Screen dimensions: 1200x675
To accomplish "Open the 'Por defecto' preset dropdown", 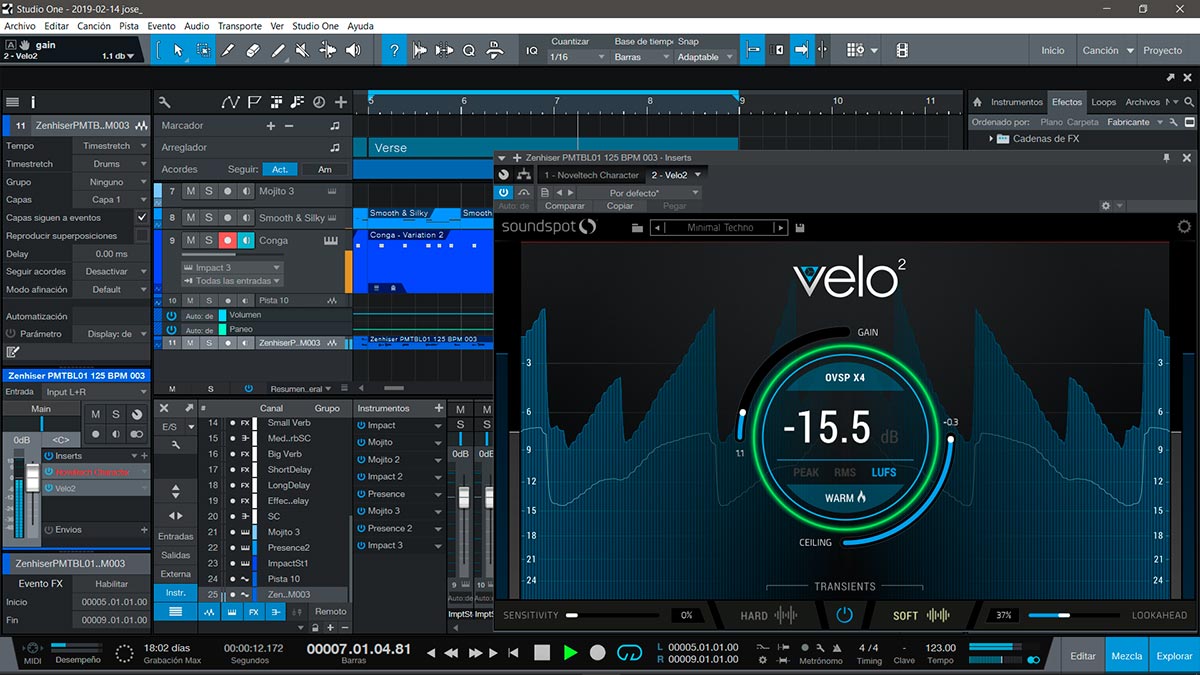I will pyautogui.click(x=639, y=192).
